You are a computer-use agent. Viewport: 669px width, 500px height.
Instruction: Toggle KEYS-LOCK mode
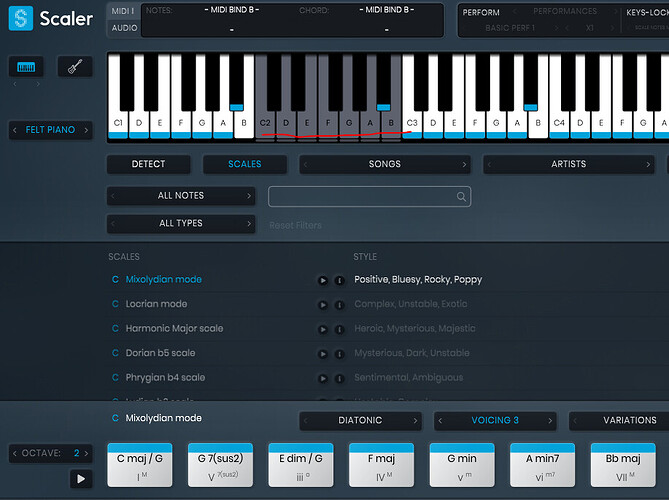647,12
